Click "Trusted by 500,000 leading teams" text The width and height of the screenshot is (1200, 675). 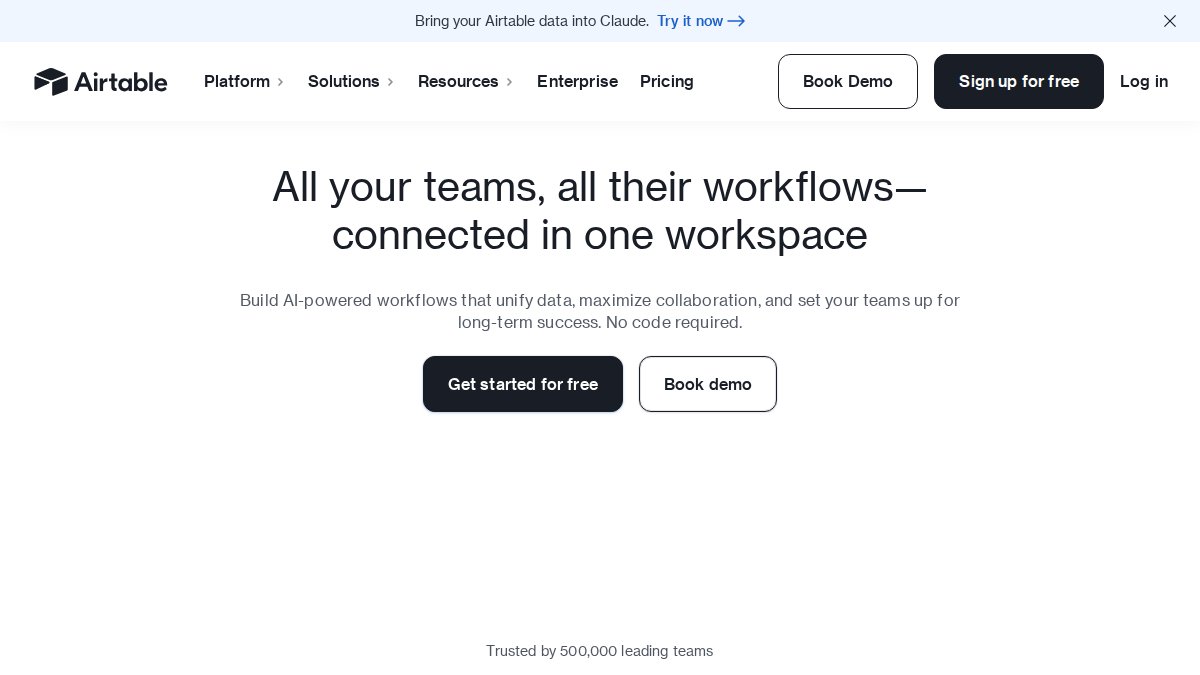pos(600,651)
